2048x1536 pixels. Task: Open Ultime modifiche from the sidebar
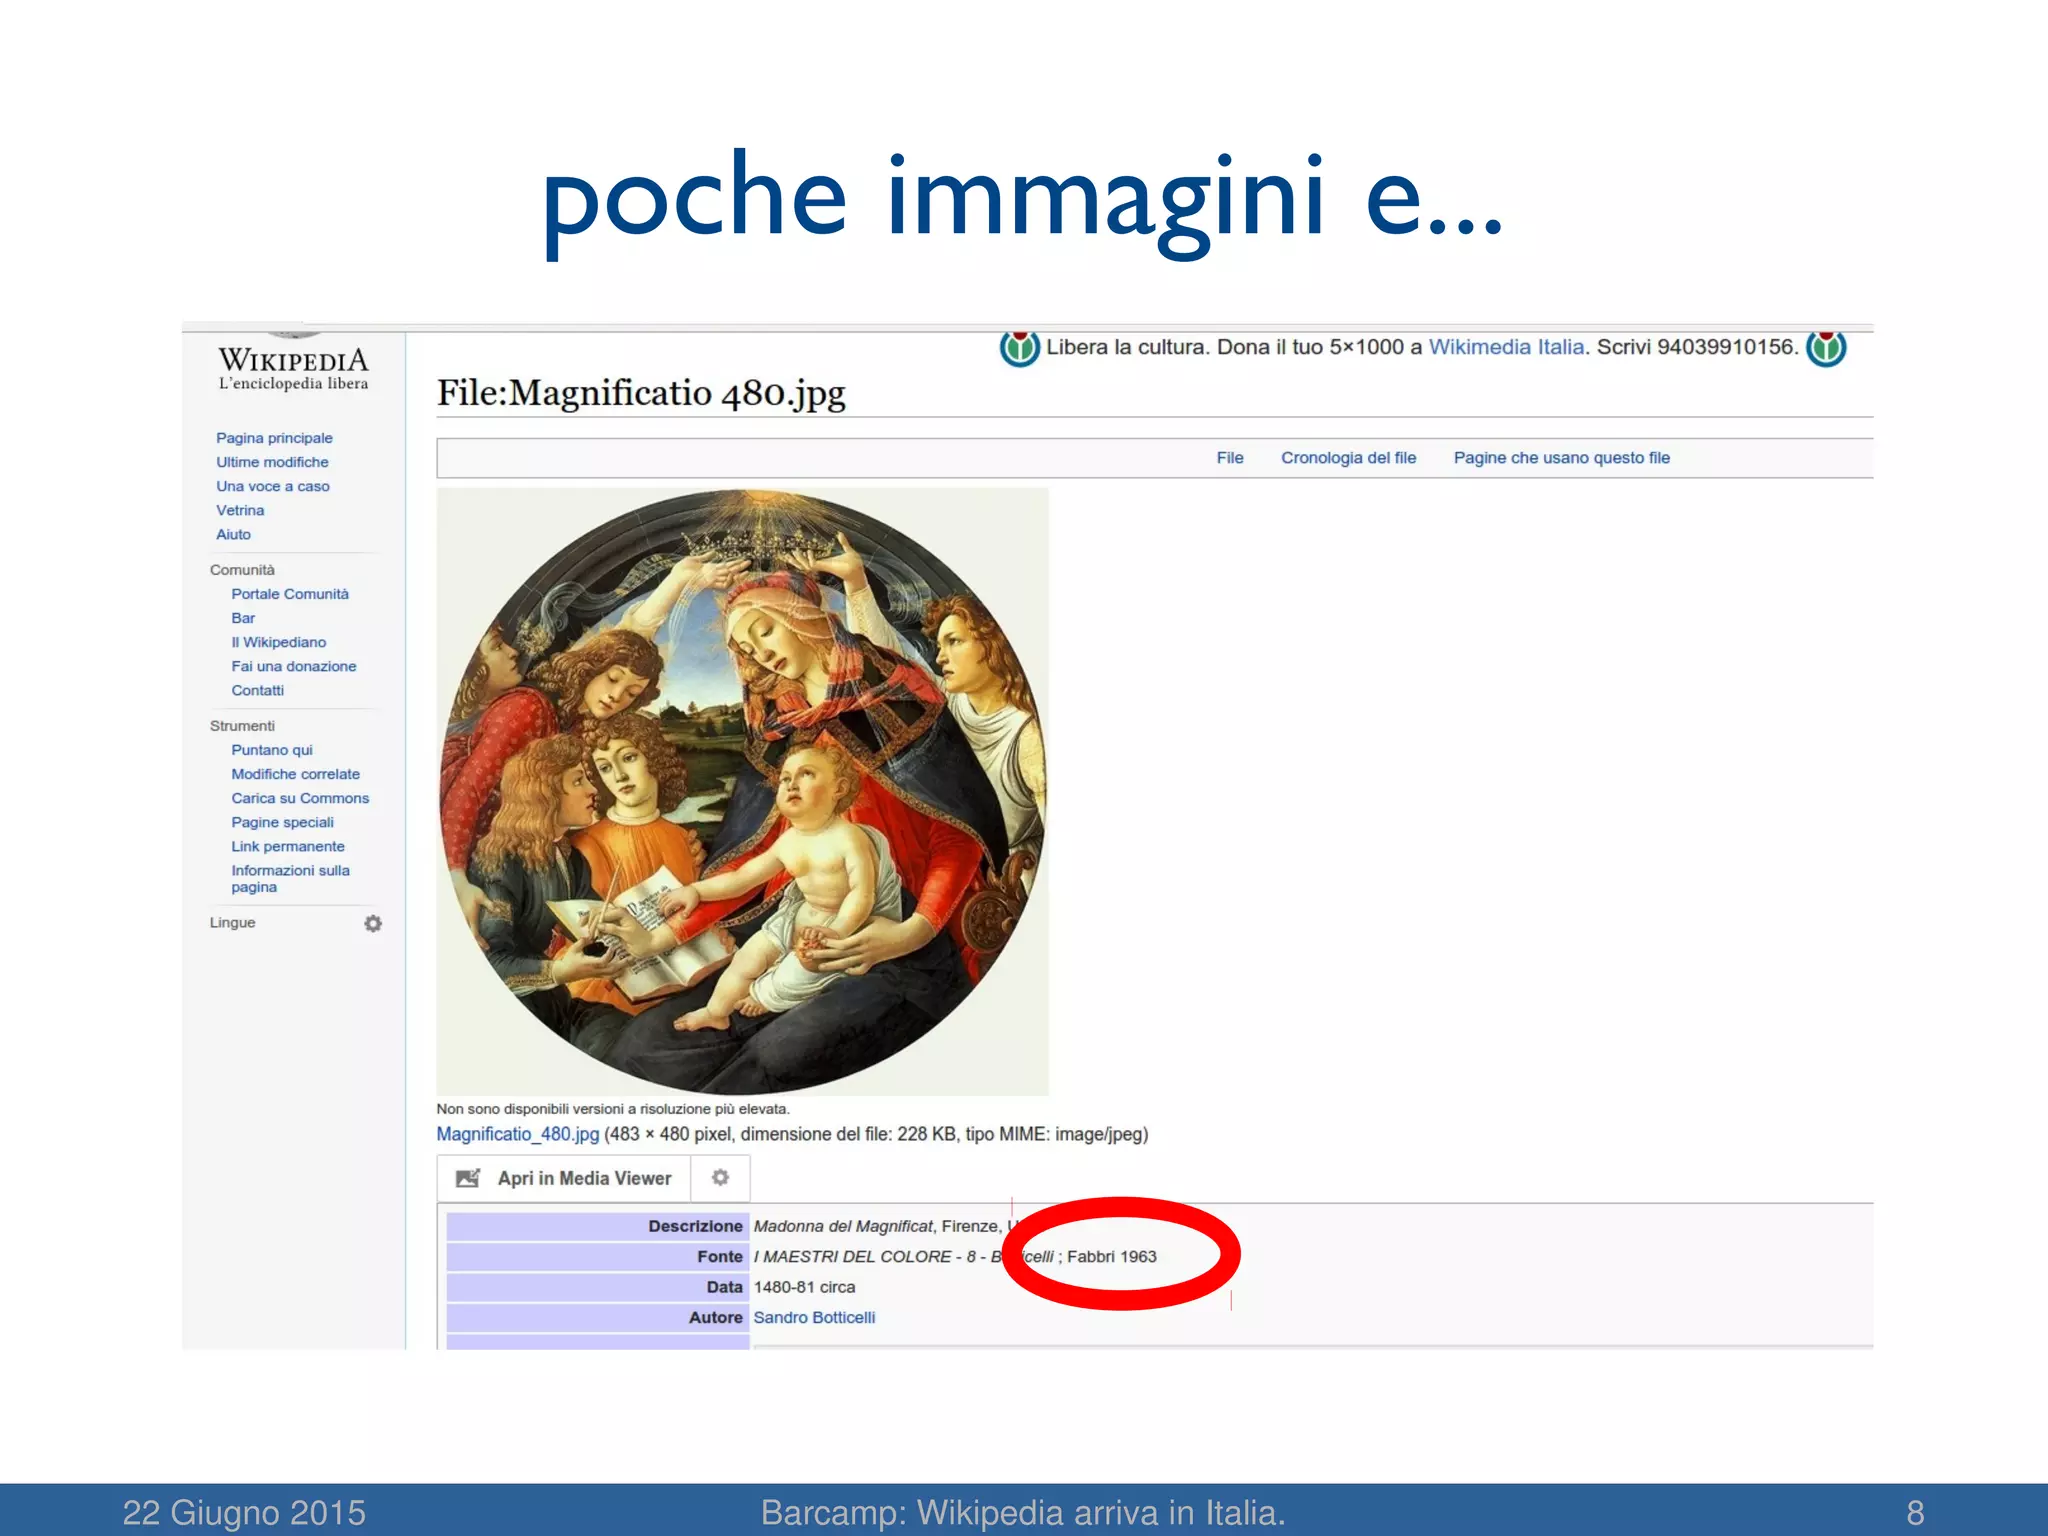(272, 462)
